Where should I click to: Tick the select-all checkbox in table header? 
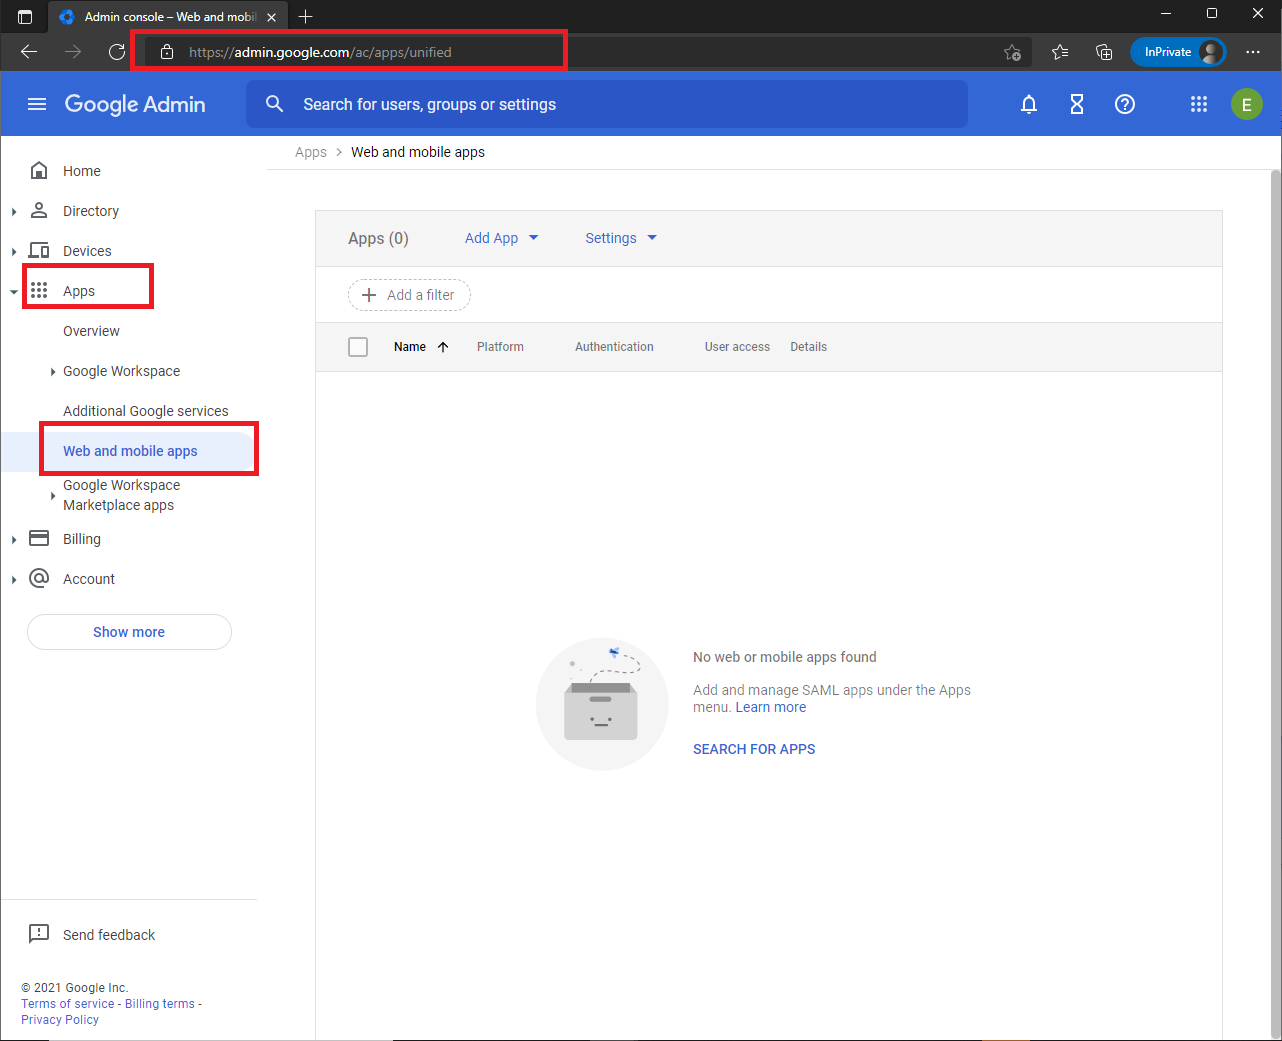(x=358, y=347)
